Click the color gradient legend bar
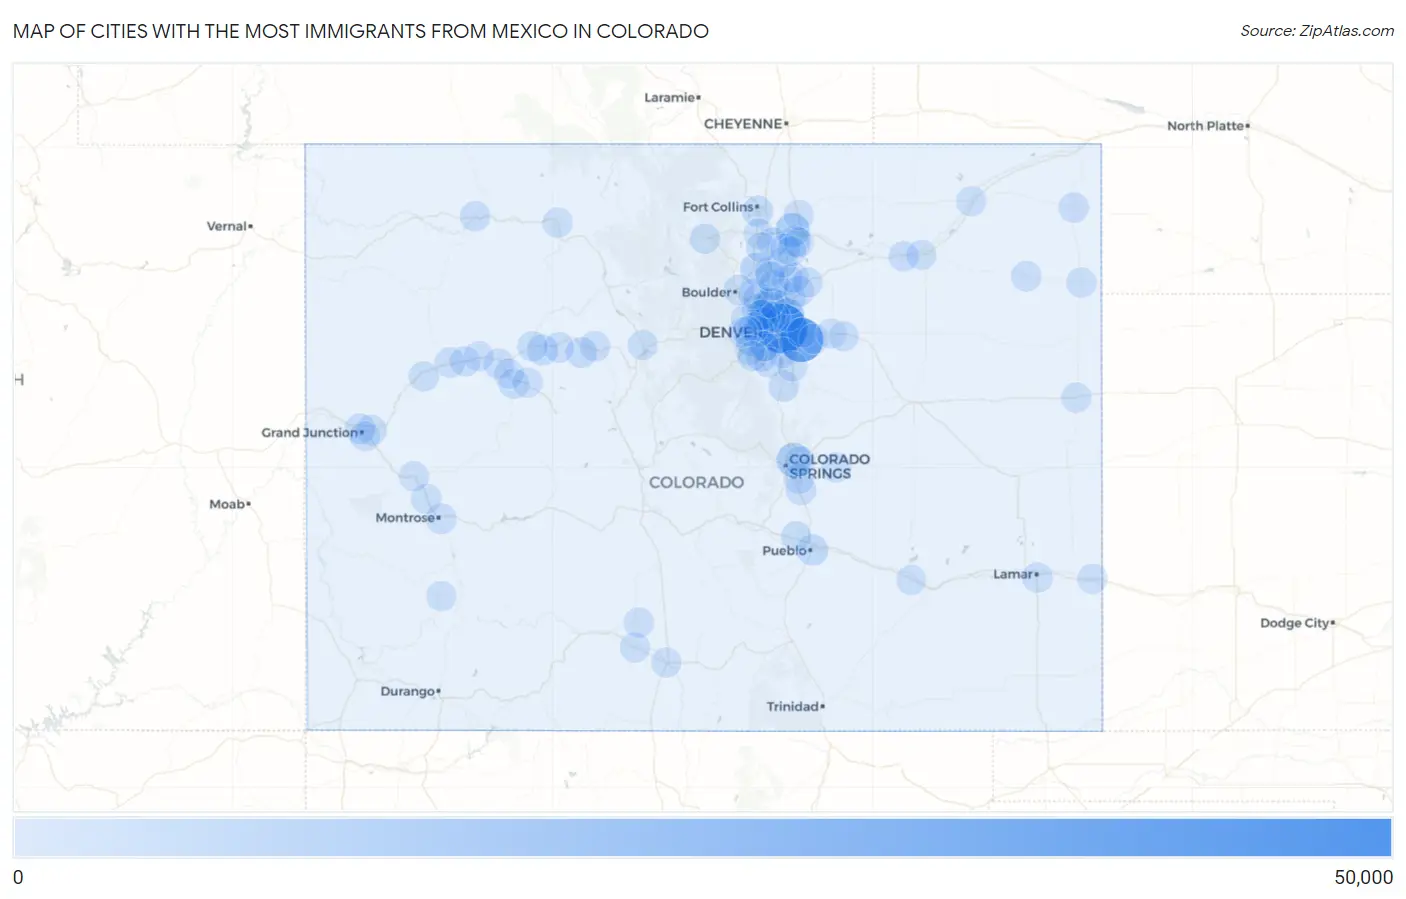This screenshot has width=1406, height=899. (702, 838)
